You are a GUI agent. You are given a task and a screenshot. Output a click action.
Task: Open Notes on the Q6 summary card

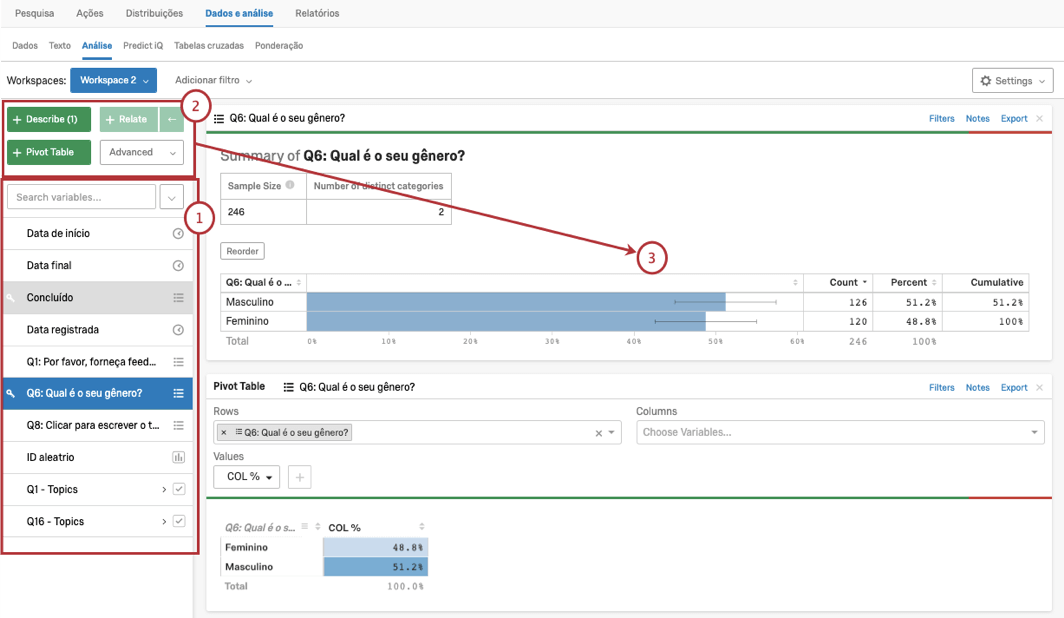(x=978, y=119)
